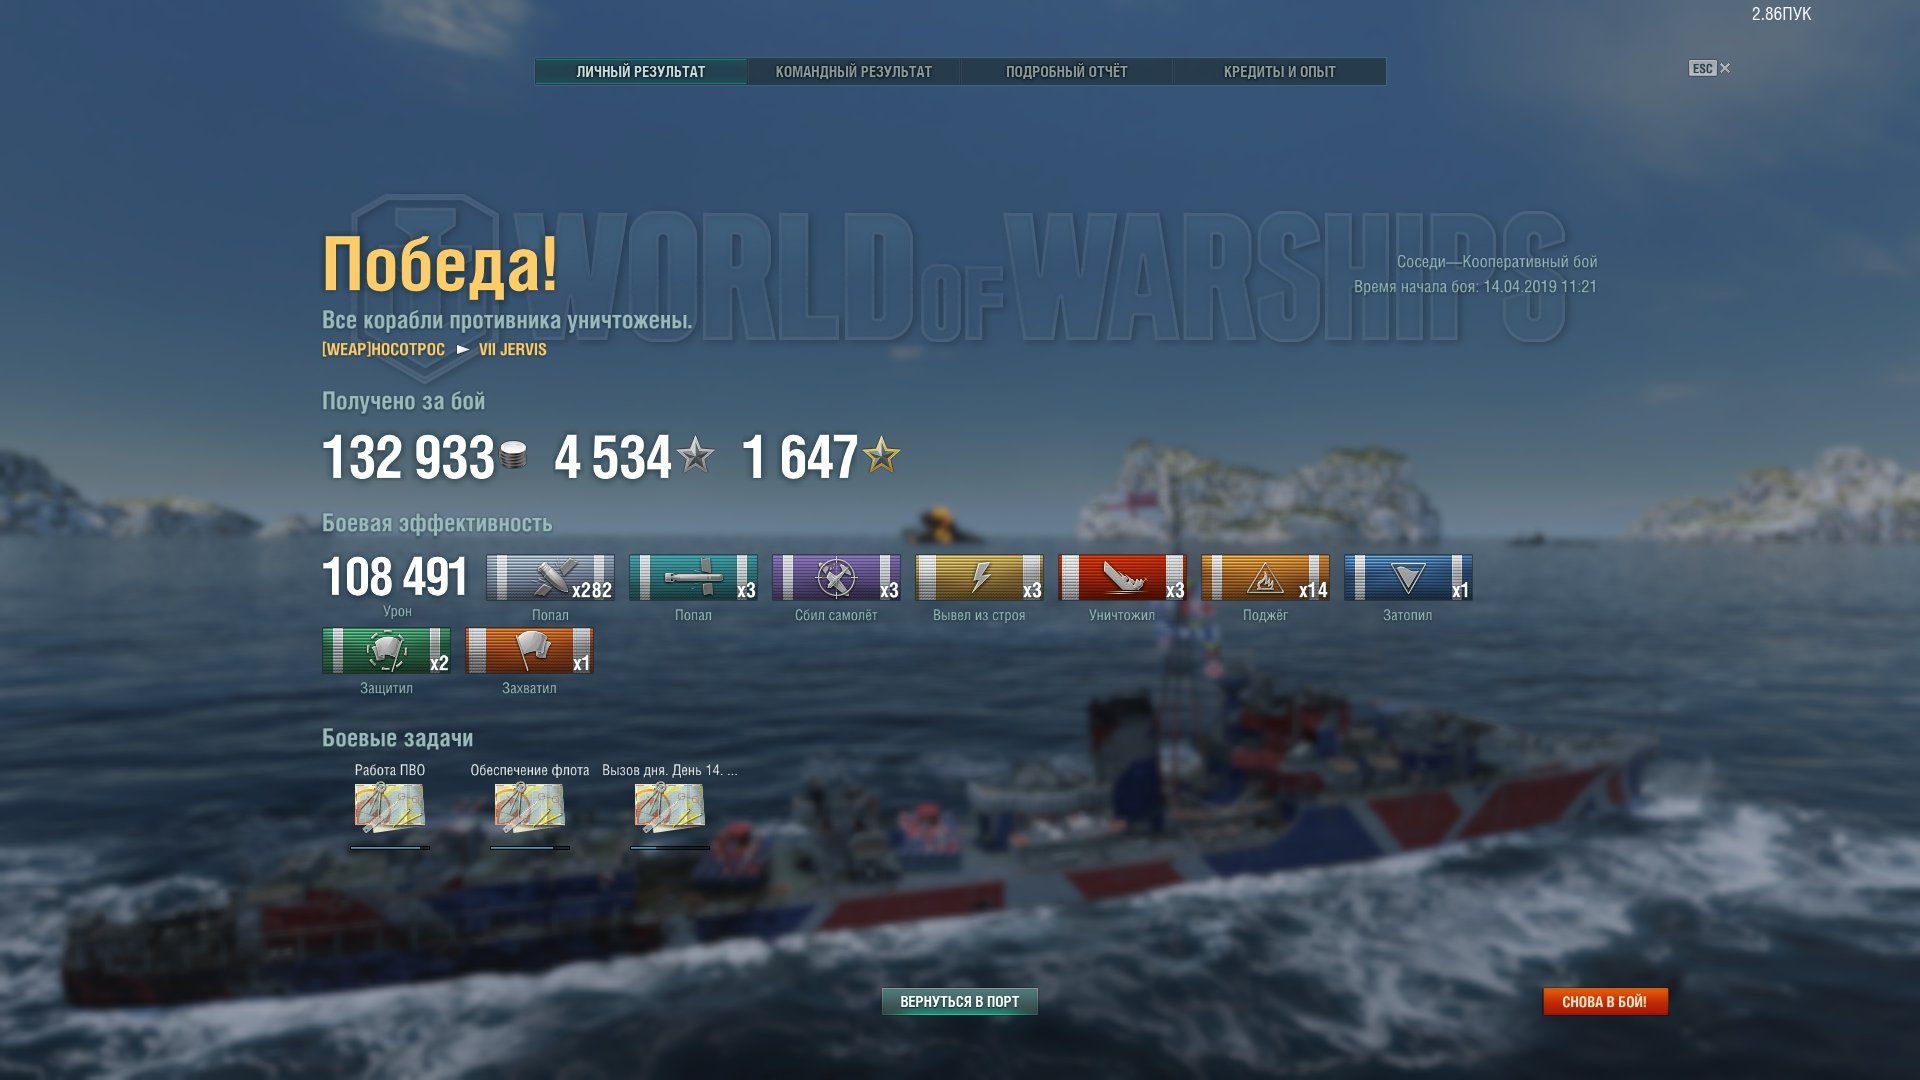Select the blue Затопил flooding ribbon
This screenshot has height=1080, width=1920.
click(x=1408, y=578)
